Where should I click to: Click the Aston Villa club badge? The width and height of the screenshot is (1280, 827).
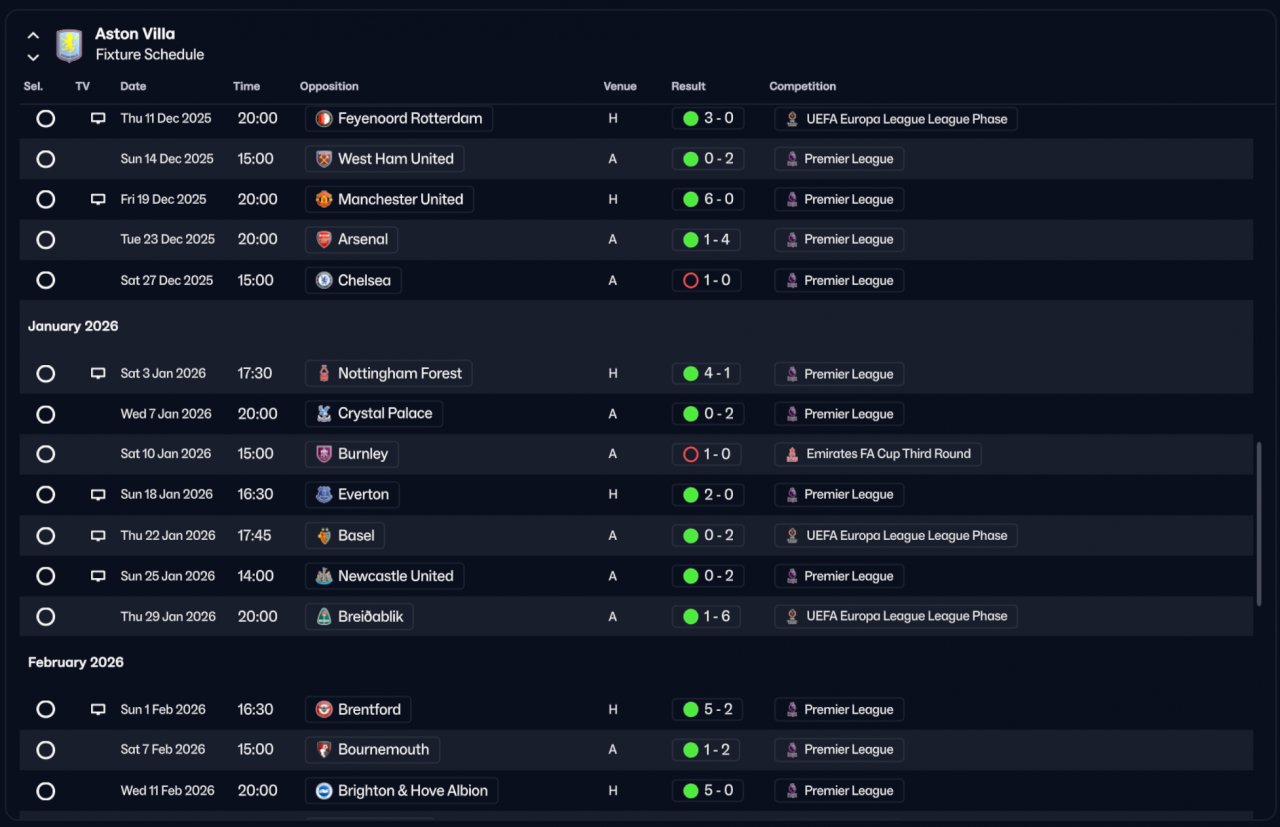tap(69, 45)
